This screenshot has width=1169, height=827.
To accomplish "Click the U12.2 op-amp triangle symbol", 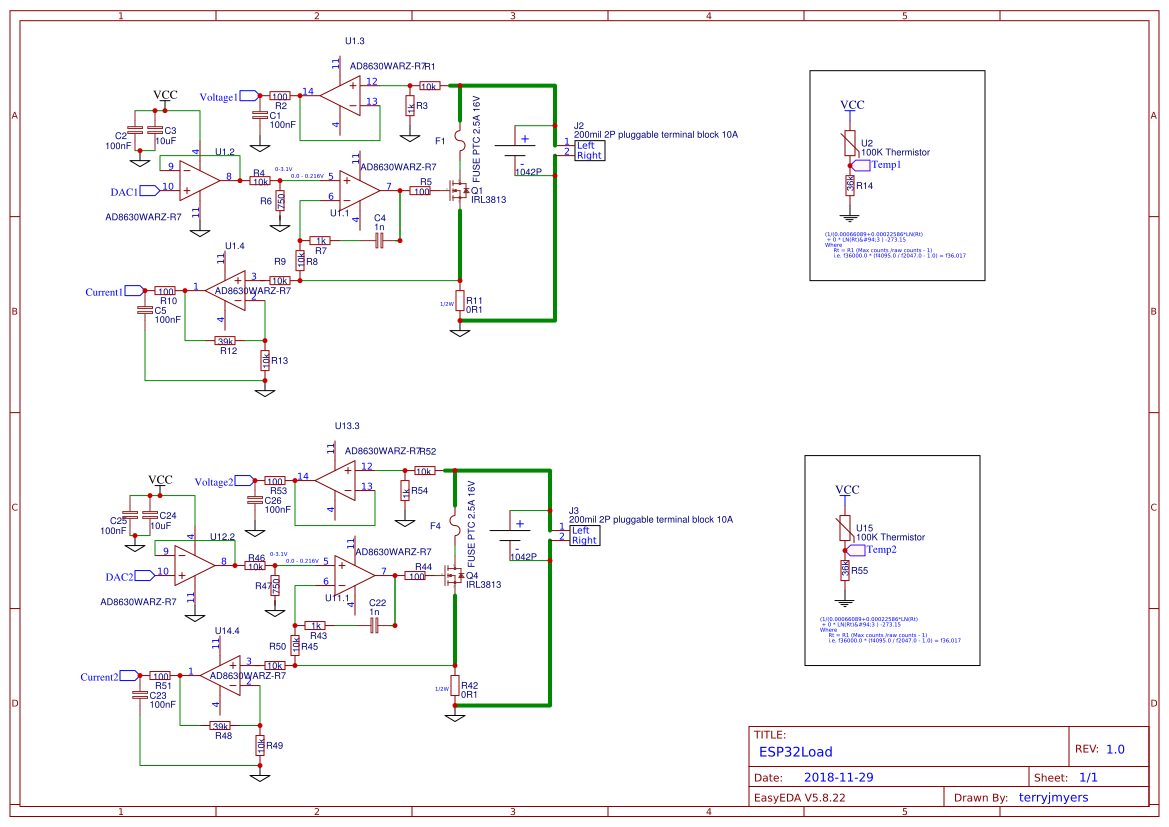I will tap(194, 565).
